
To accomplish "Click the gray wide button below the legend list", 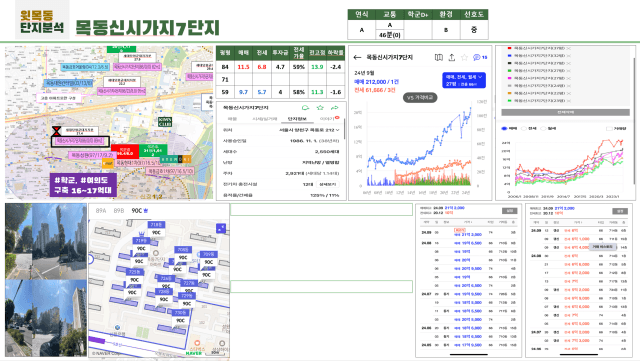I will point(565,112).
